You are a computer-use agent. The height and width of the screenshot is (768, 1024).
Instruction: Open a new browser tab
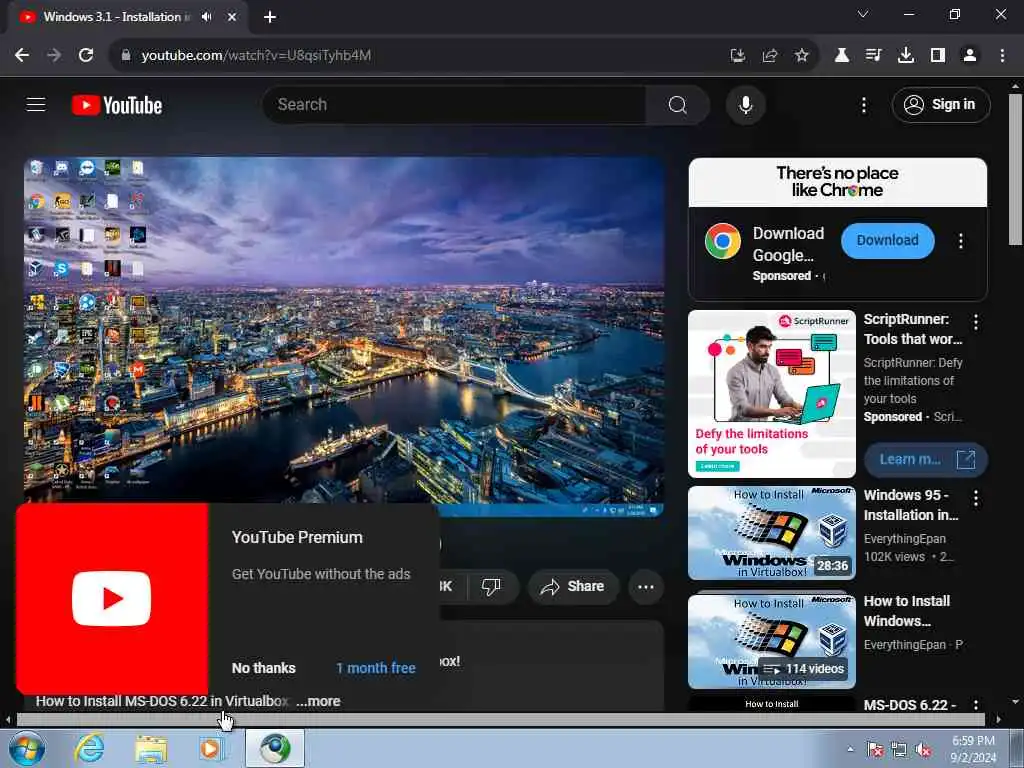[270, 17]
